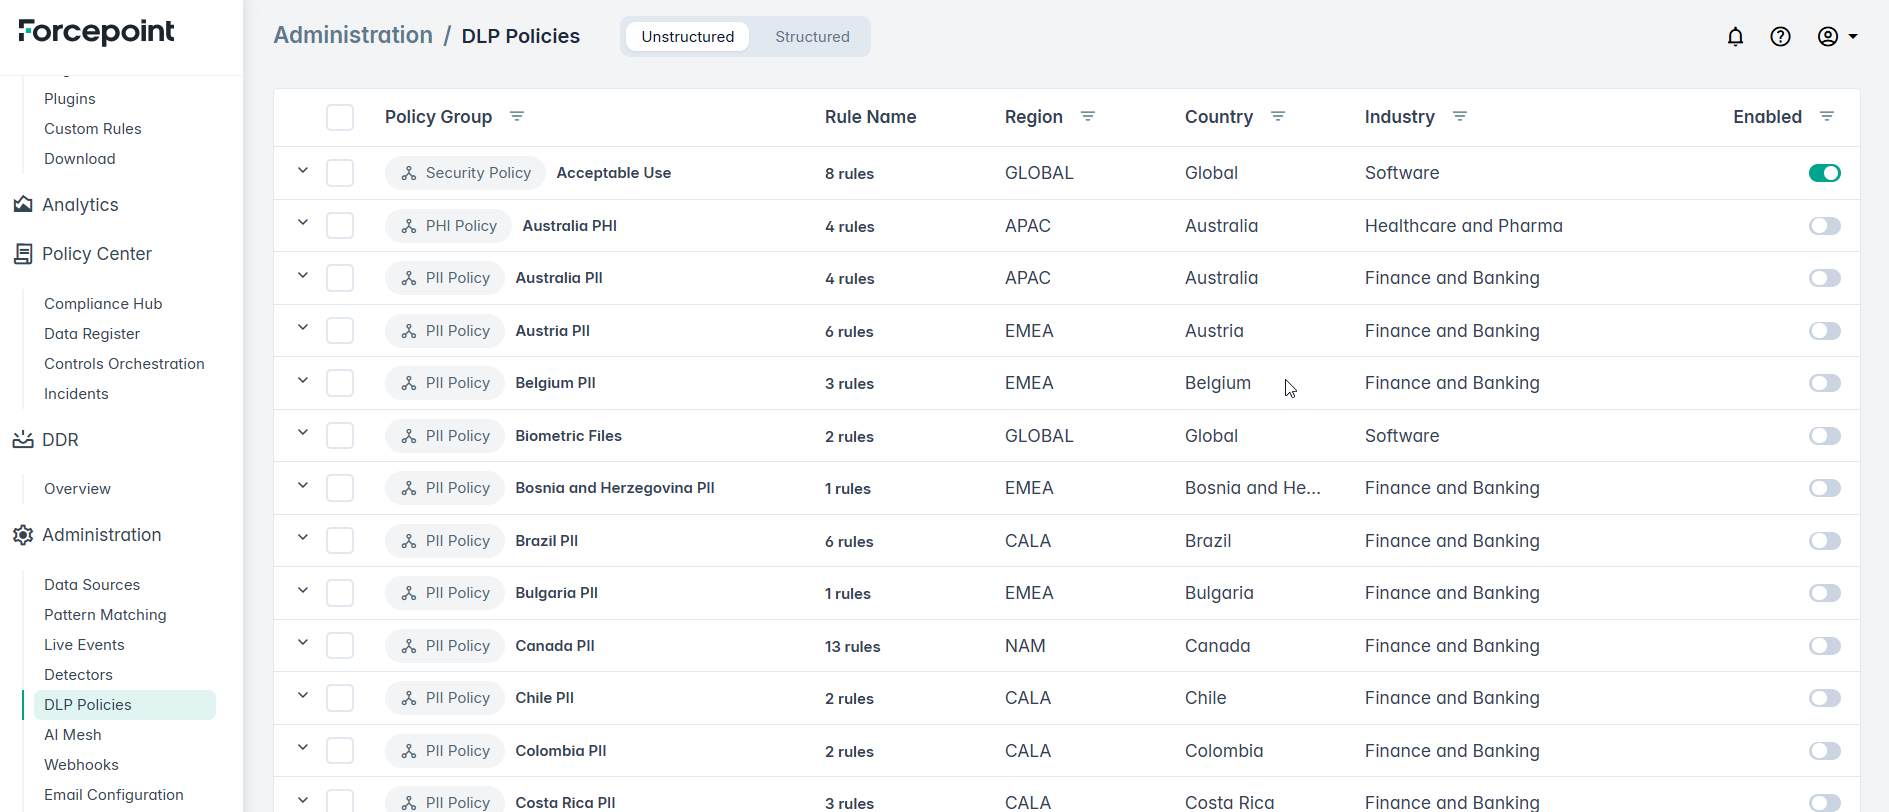Tick the checkbox for Belgium PII row
The height and width of the screenshot is (812, 1889).
tap(340, 383)
